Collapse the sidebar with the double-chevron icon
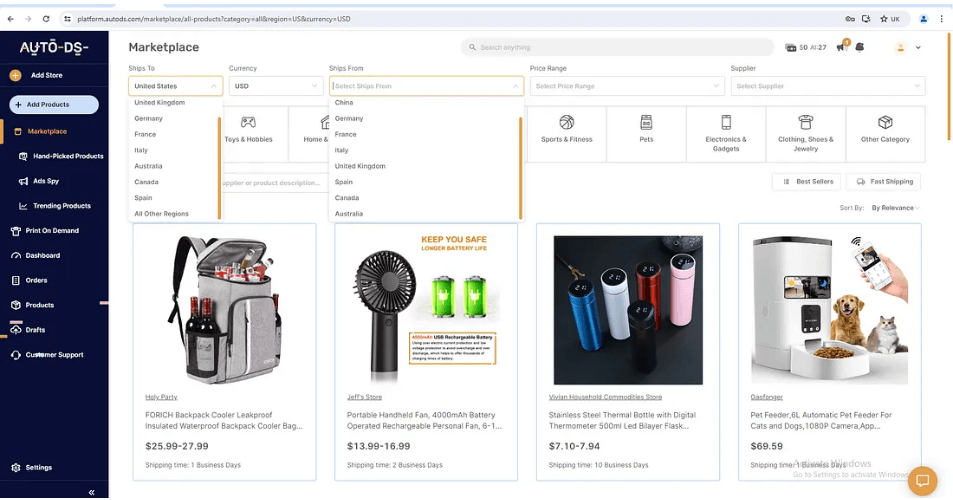This screenshot has width=953, height=500. [92, 492]
